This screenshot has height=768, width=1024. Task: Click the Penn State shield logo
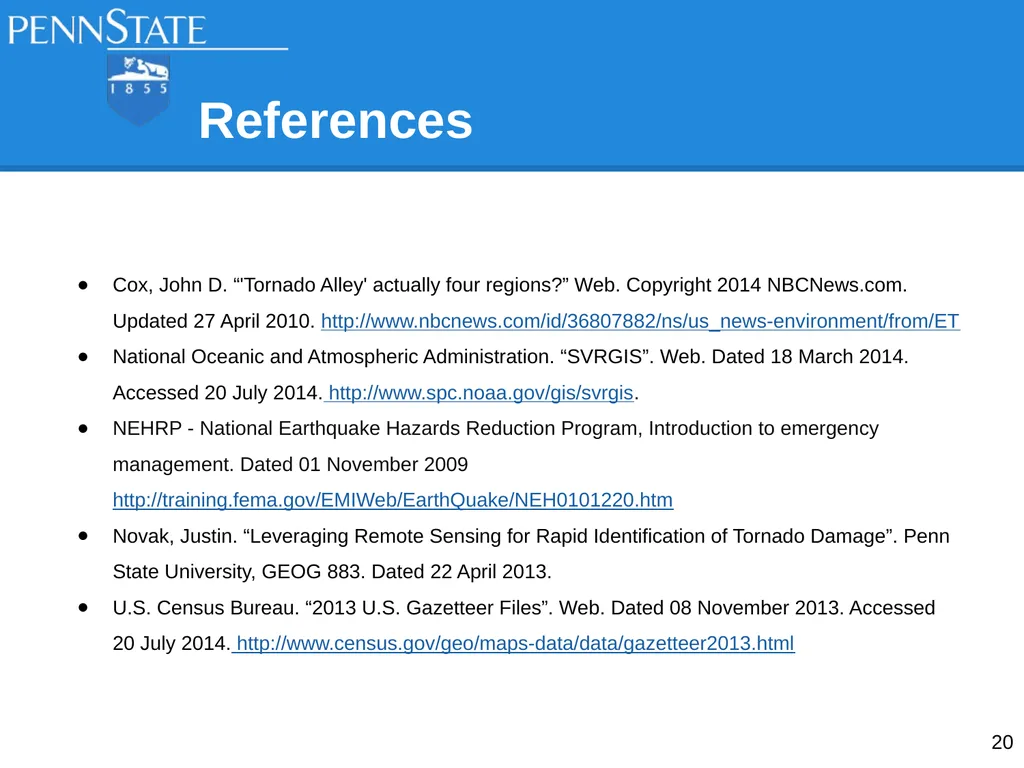[x=138, y=90]
